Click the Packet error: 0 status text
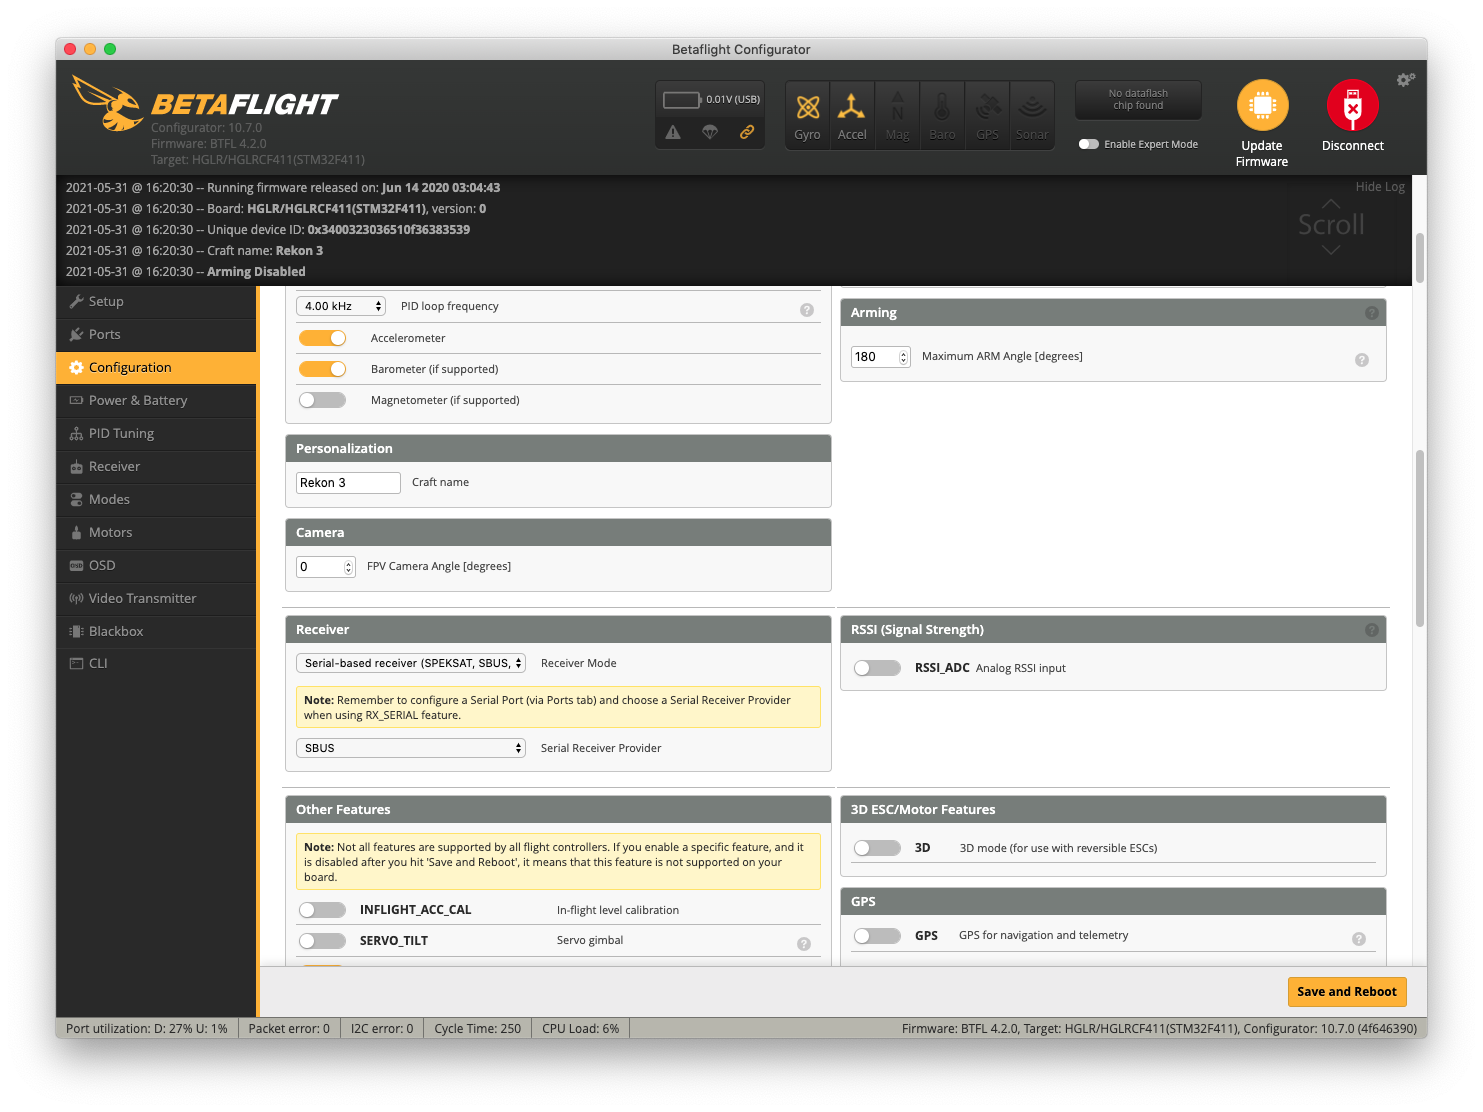The height and width of the screenshot is (1112, 1483). [289, 1029]
